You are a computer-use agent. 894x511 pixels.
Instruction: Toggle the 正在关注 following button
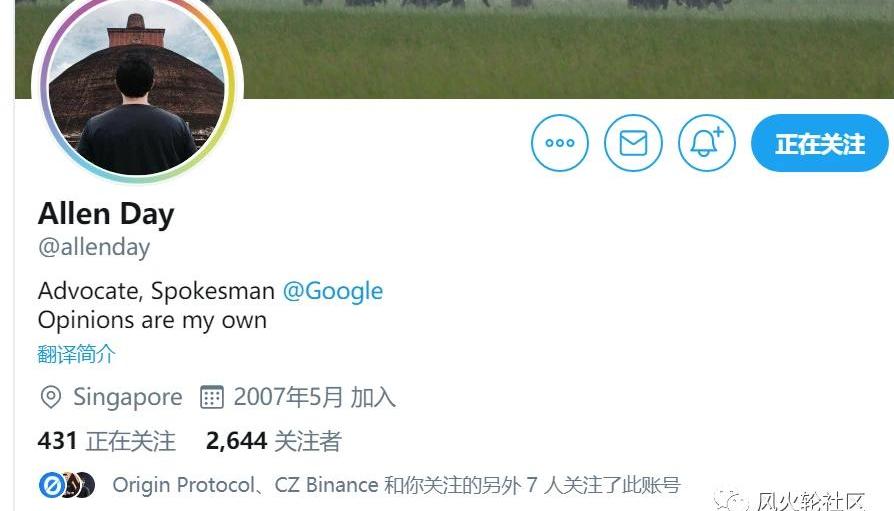pos(819,143)
